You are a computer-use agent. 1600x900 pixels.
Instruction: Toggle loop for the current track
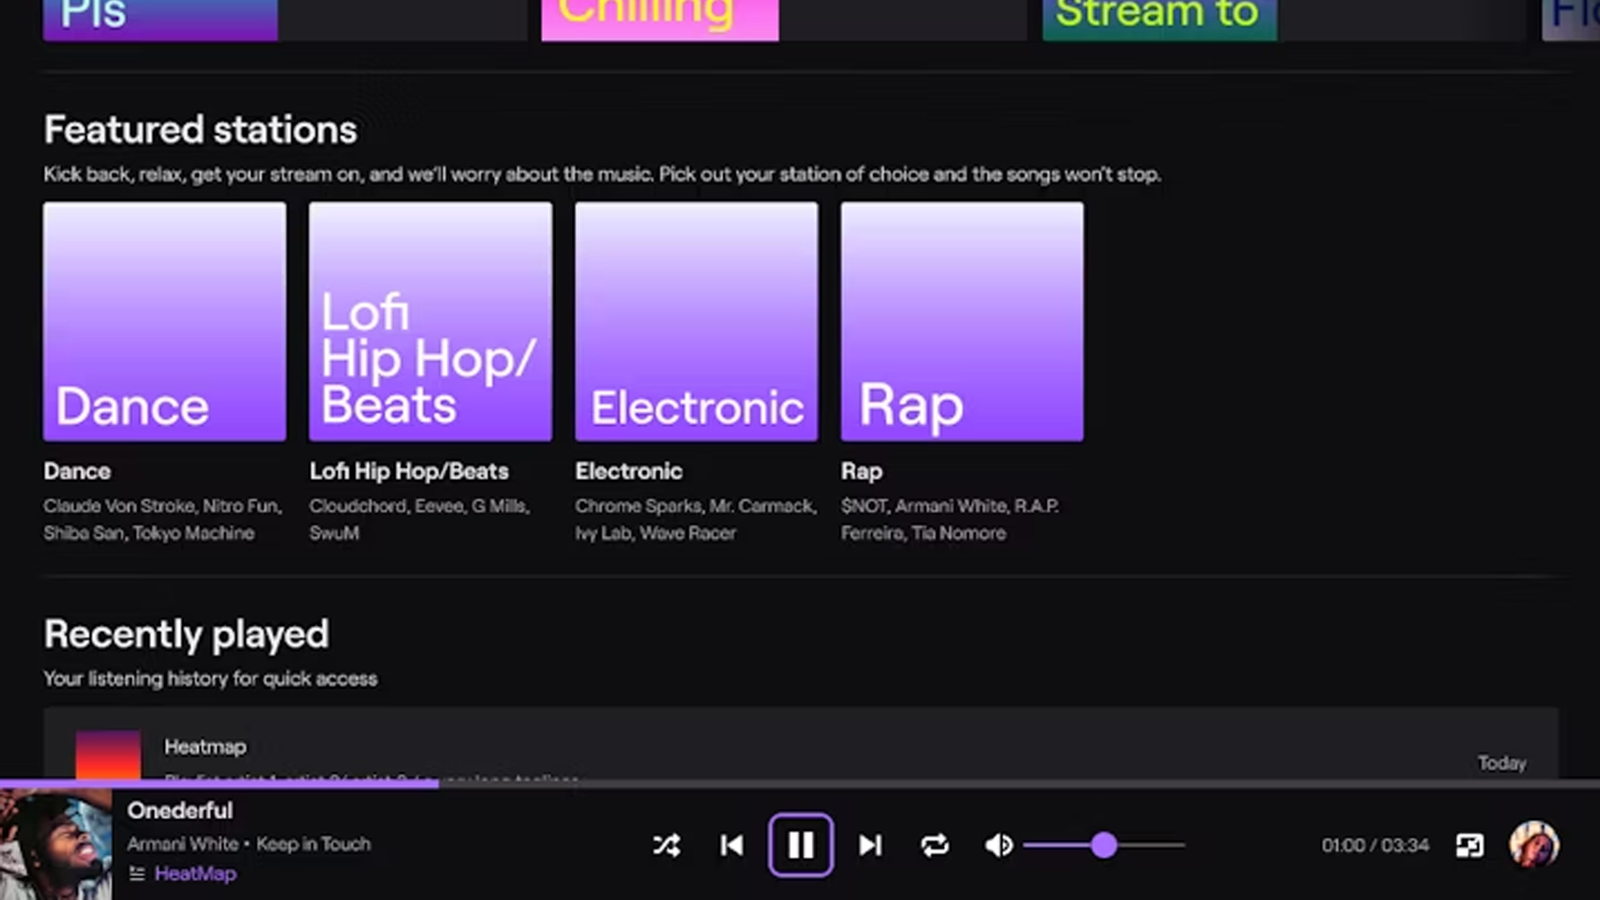[935, 845]
